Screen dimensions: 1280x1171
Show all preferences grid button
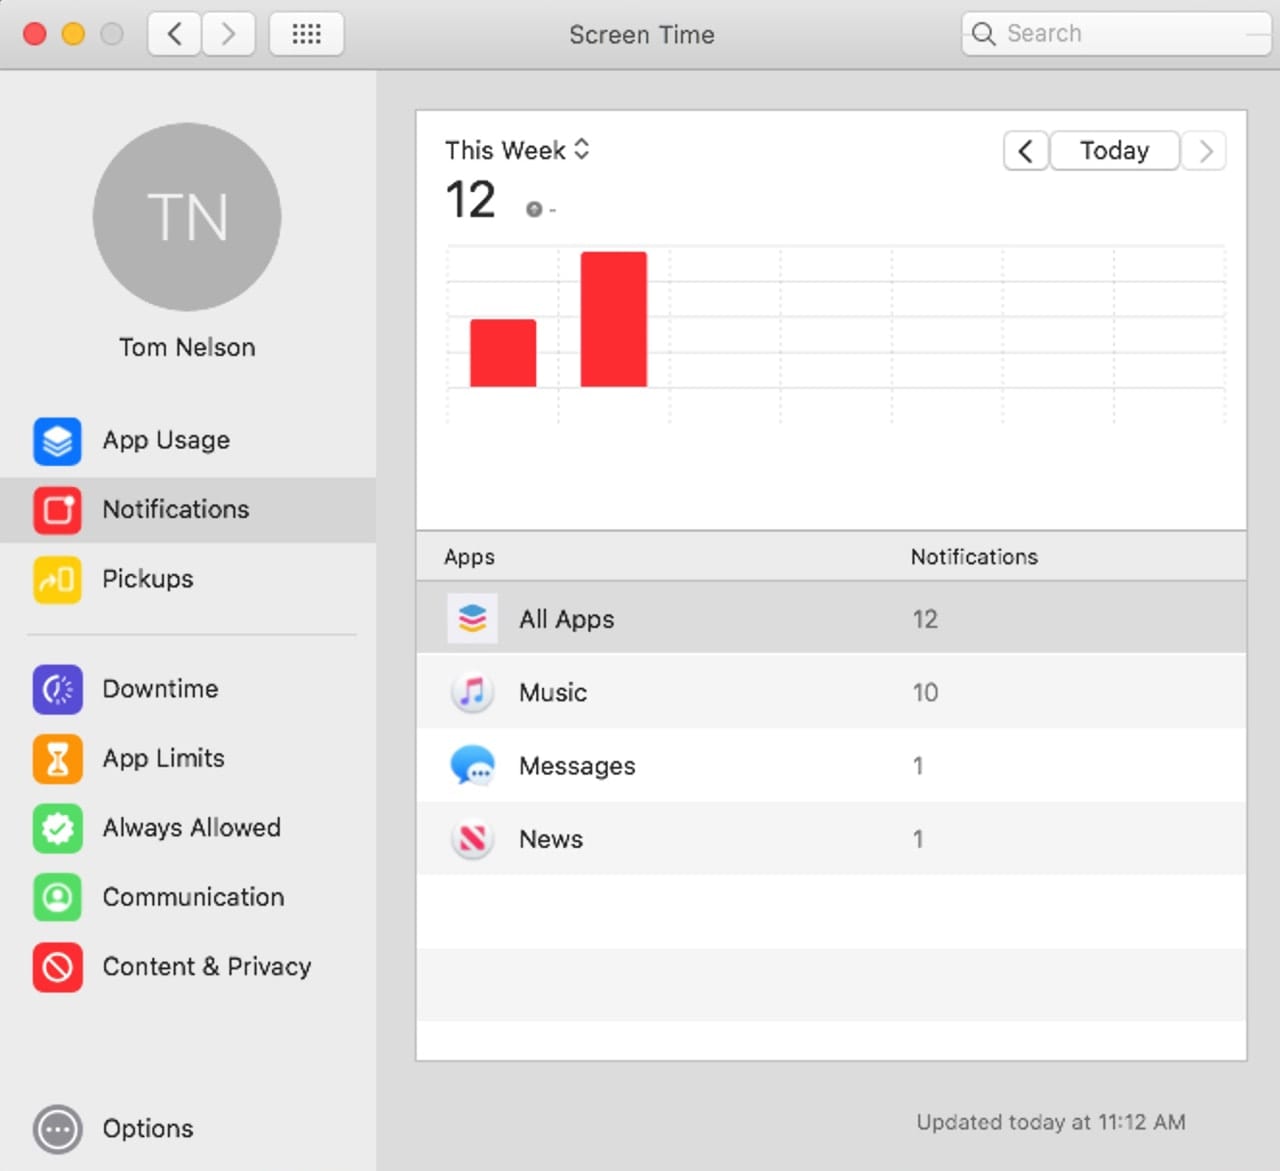click(x=306, y=34)
